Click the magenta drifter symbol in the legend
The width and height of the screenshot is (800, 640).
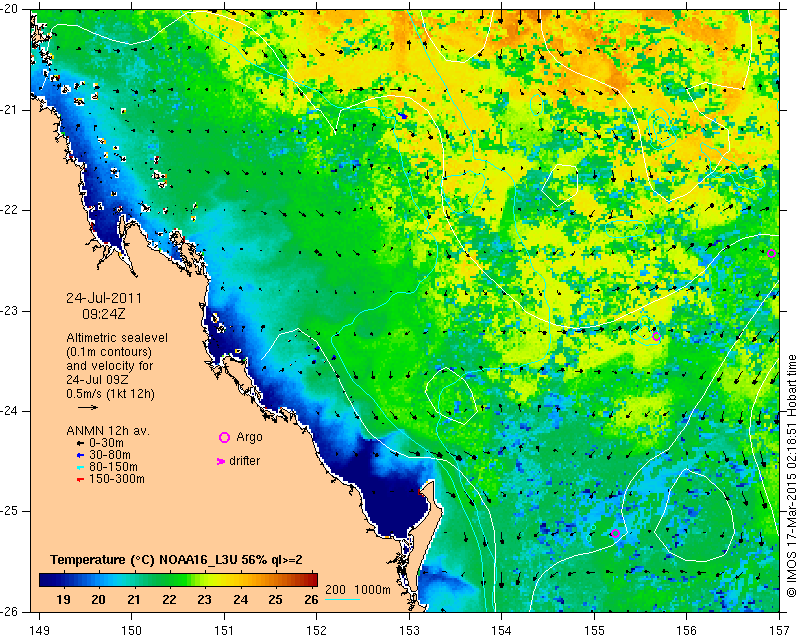coord(221,461)
